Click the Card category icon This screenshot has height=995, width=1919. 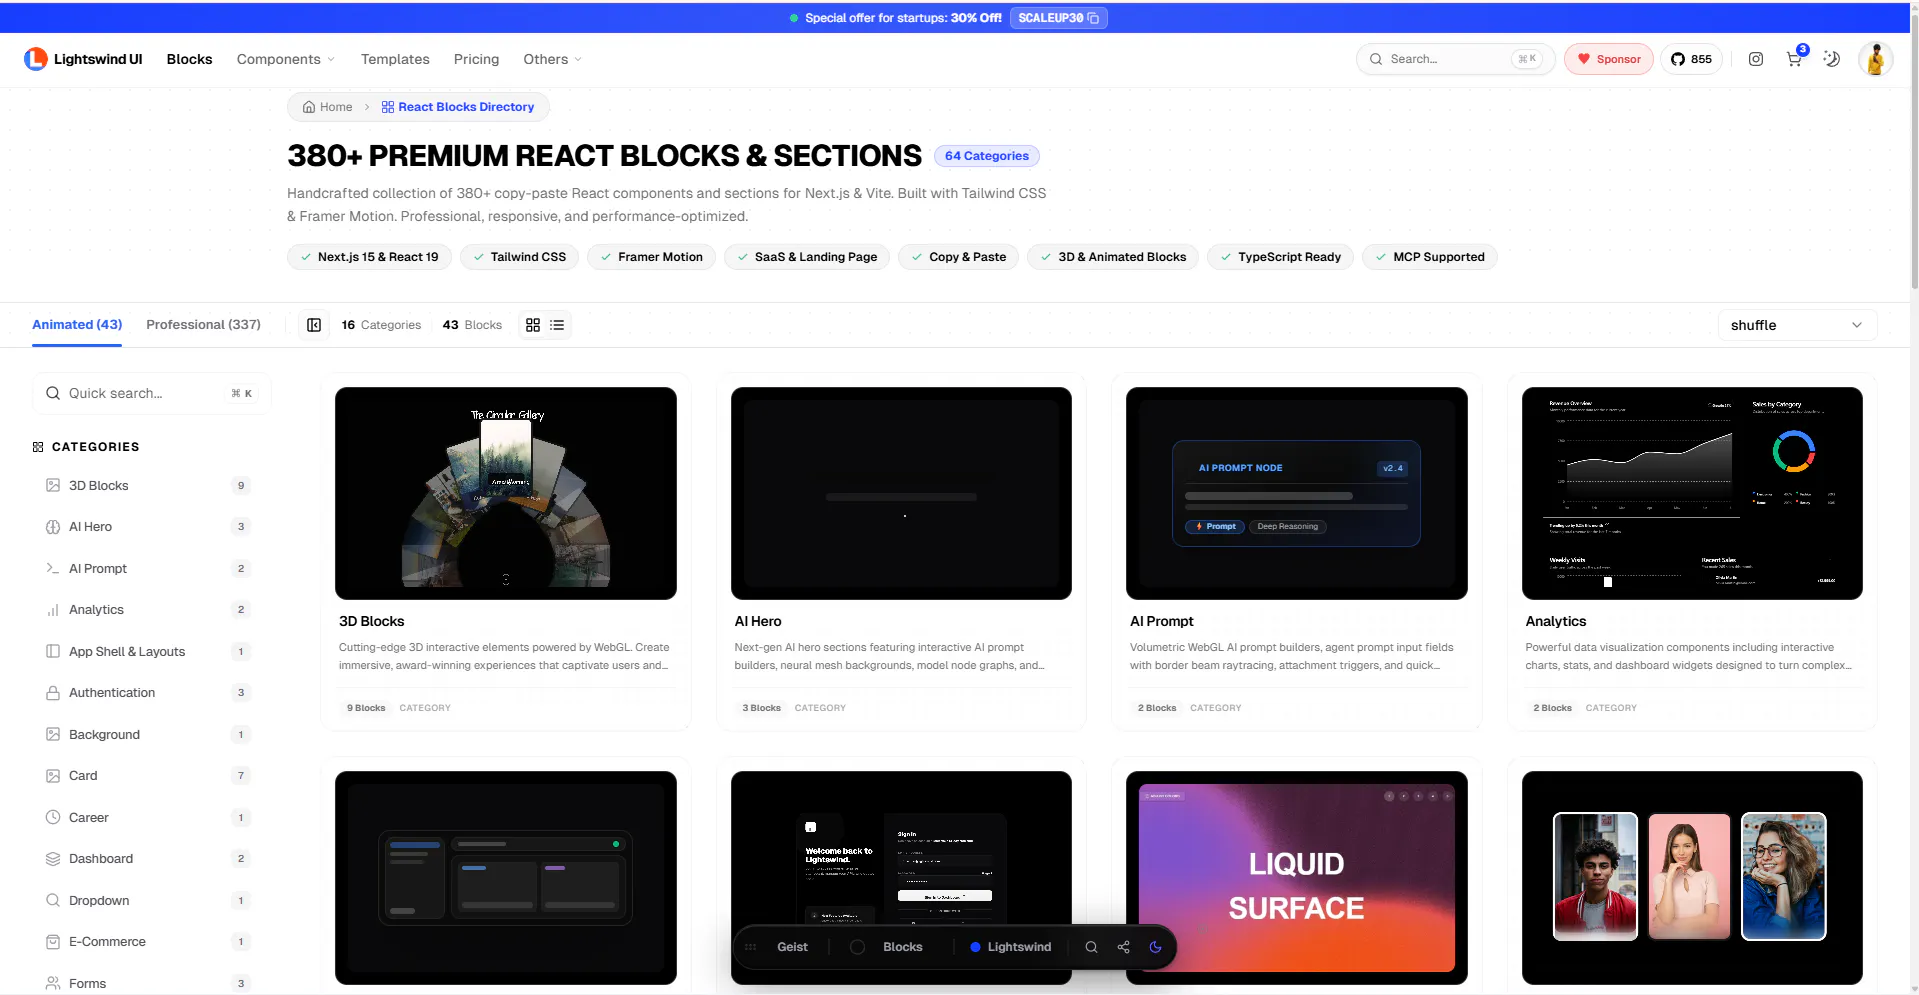[x=53, y=776]
